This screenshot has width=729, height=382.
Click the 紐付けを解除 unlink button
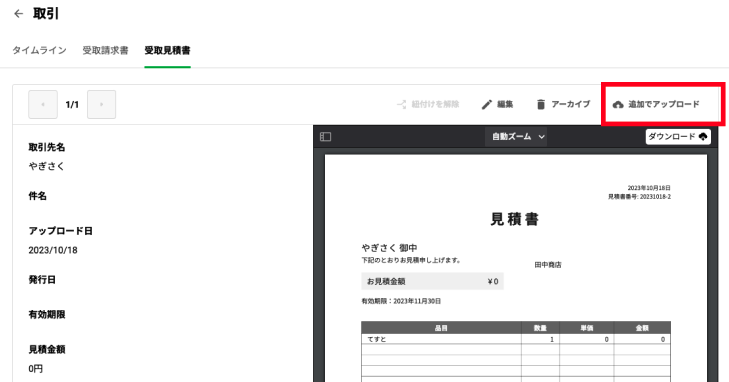(428, 104)
